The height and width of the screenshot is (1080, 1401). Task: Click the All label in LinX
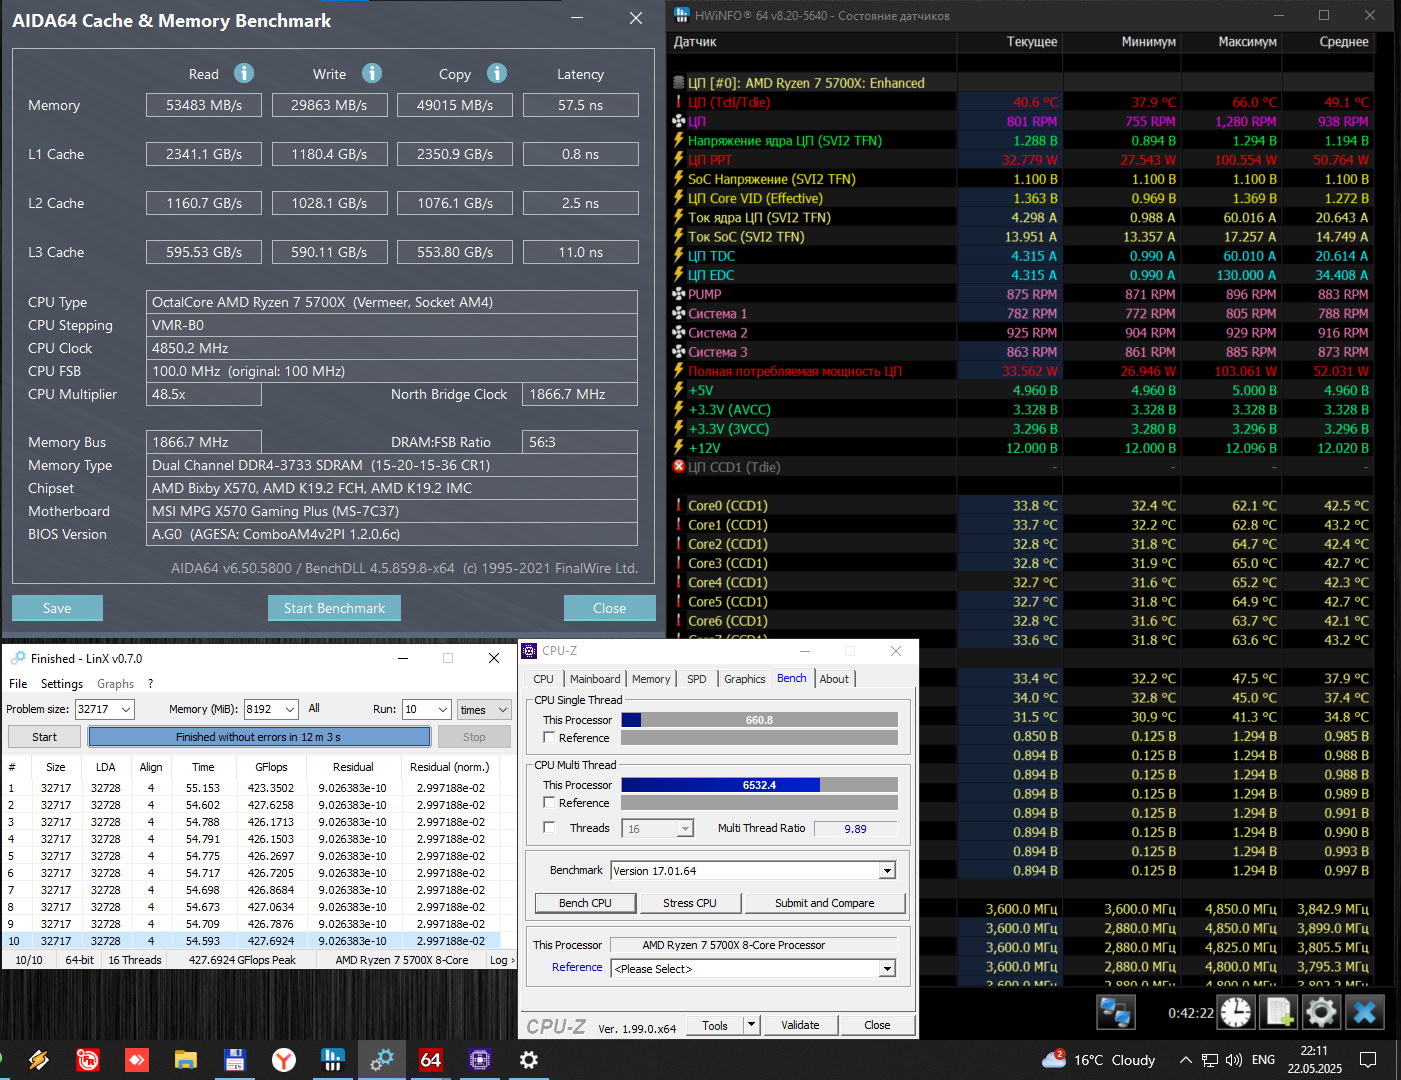coord(314,708)
